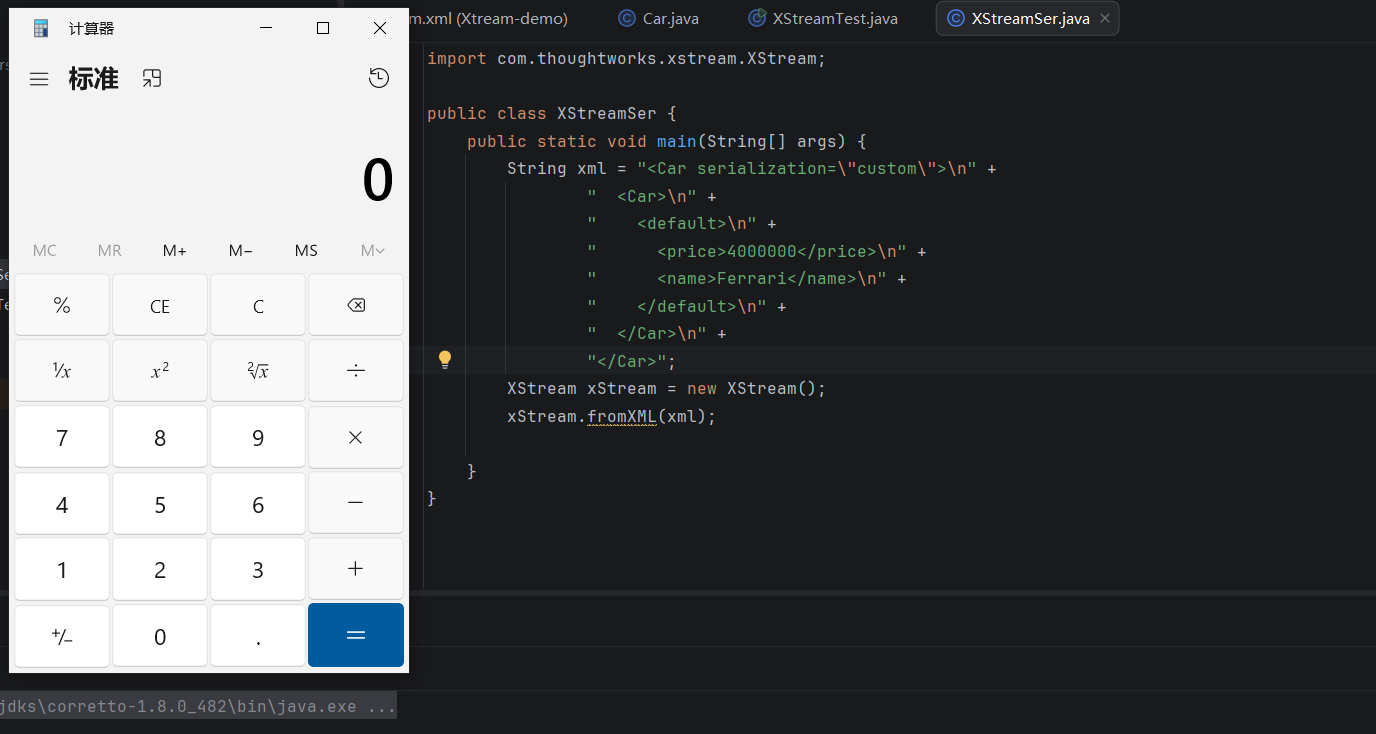Click digit 2 on calculator
The width and height of the screenshot is (1376, 734).
160,569
